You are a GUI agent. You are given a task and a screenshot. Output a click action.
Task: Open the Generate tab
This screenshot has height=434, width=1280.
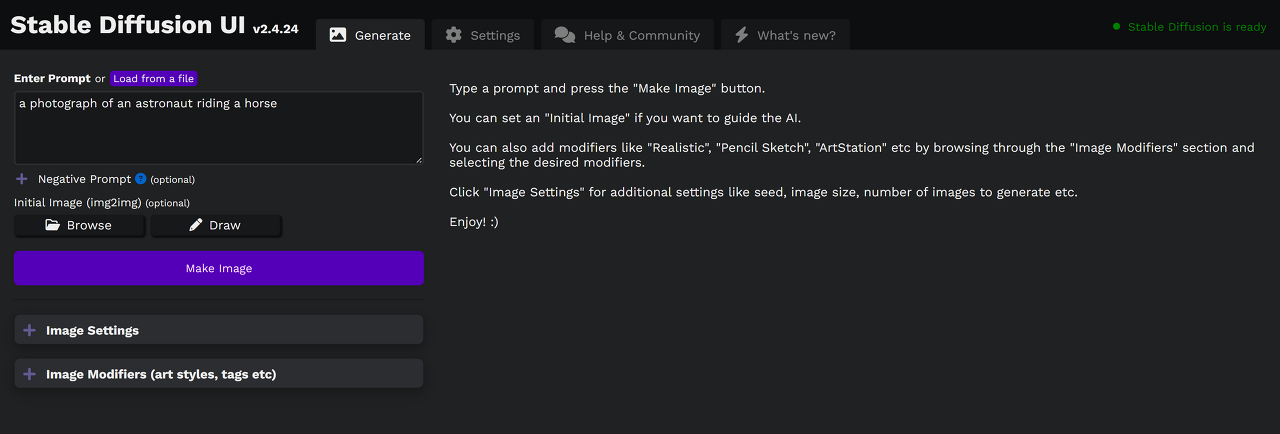pos(370,35)
